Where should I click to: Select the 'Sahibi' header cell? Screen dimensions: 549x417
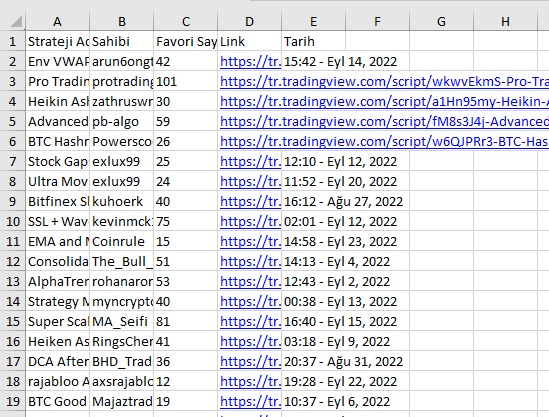(121, 42)
